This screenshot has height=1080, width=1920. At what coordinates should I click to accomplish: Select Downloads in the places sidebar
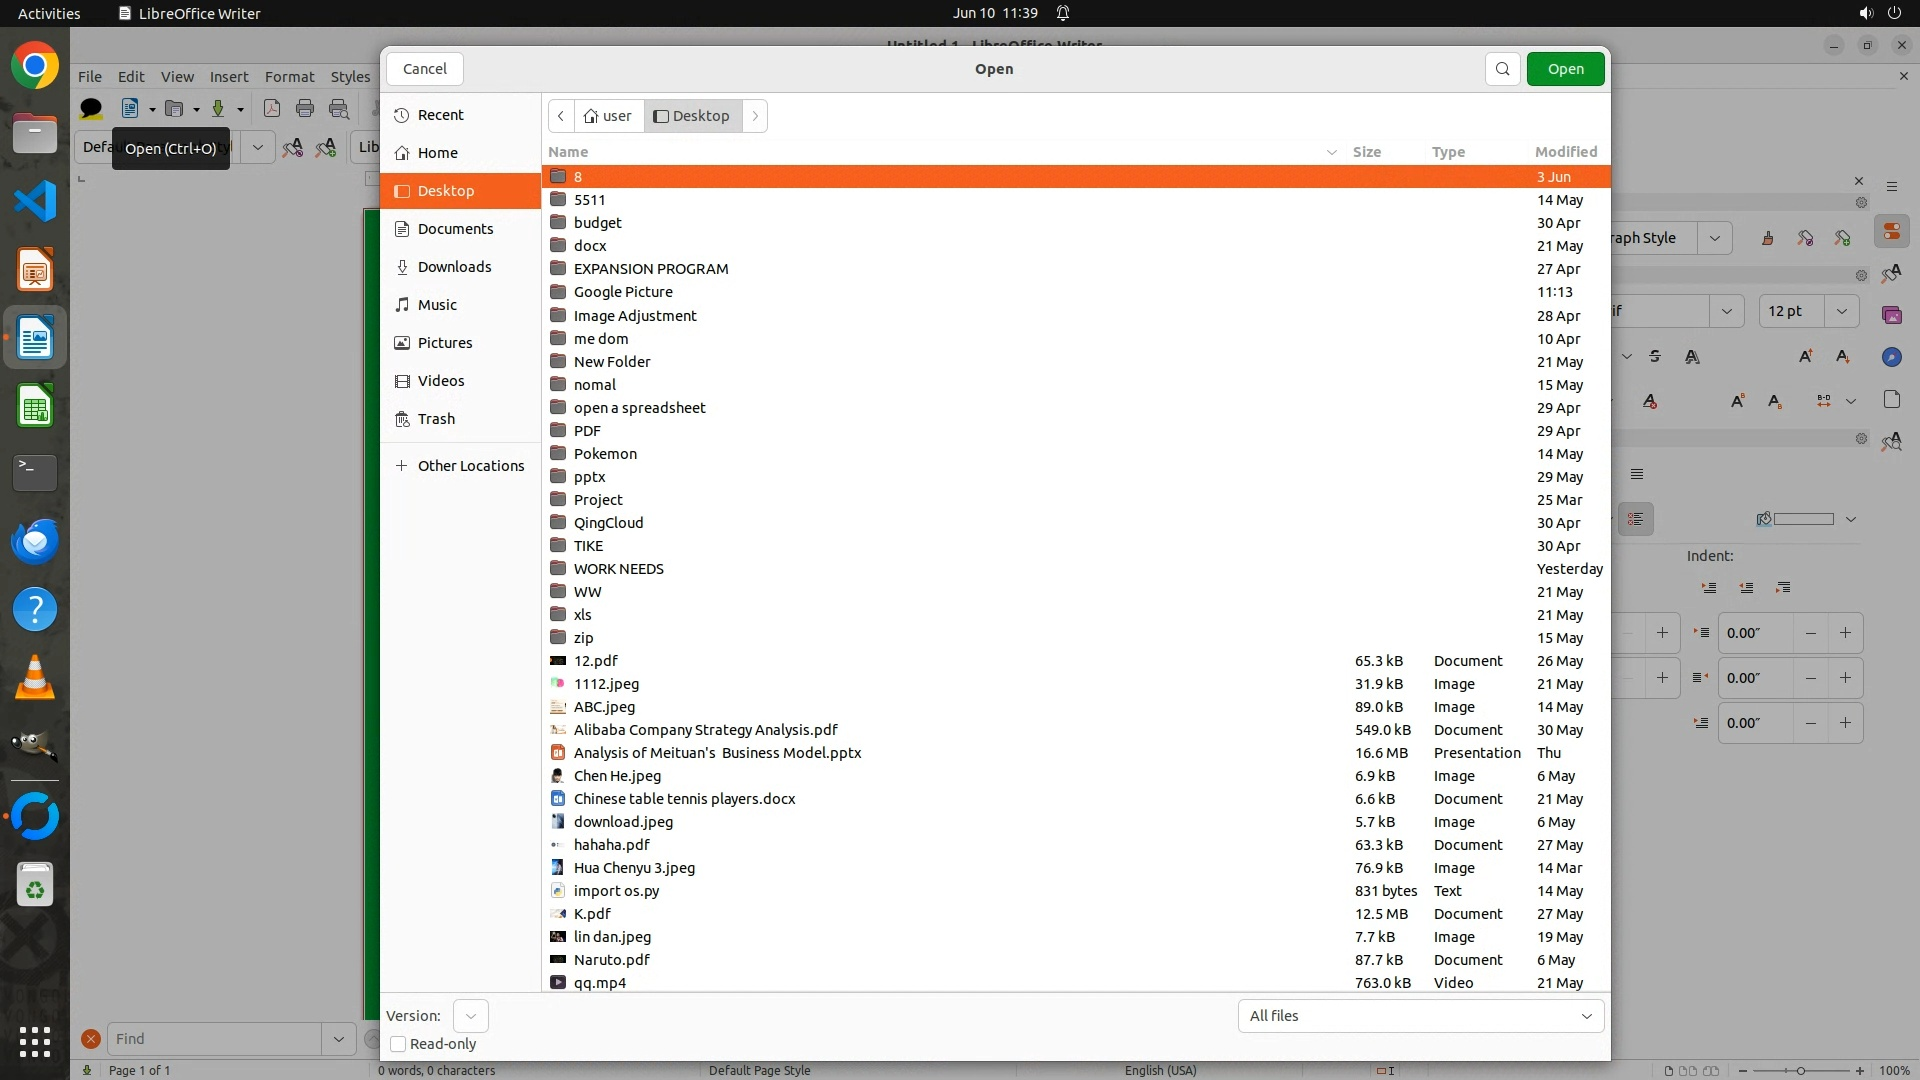(454, 267)
